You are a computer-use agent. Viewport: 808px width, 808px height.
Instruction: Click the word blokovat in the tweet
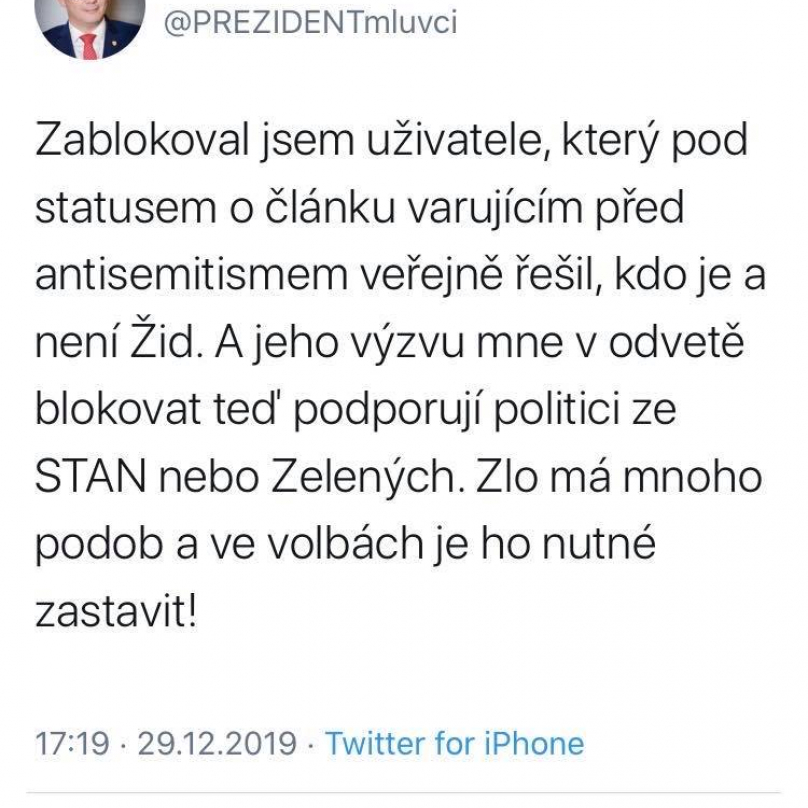118,409
